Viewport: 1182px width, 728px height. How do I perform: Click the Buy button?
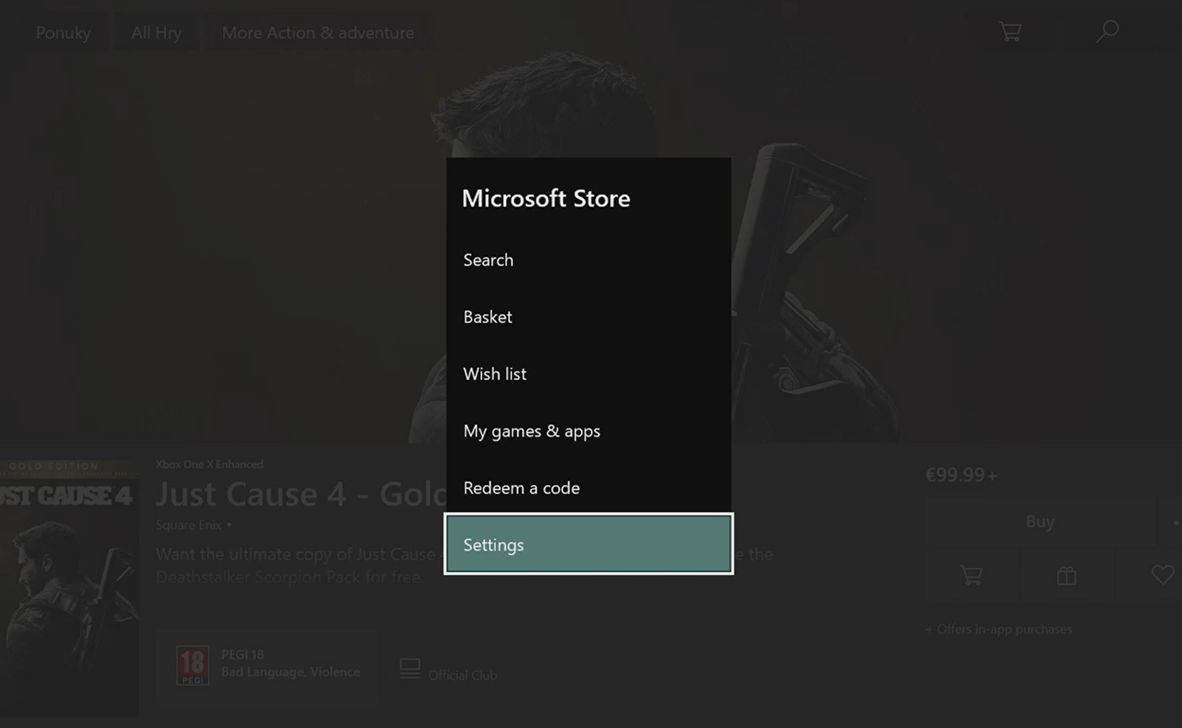pos(1040,522)
